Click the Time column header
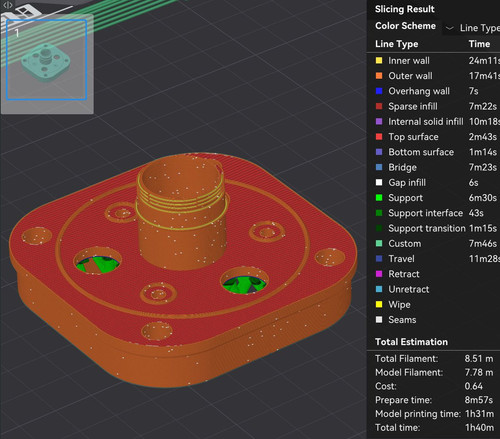 click(479, 44)
